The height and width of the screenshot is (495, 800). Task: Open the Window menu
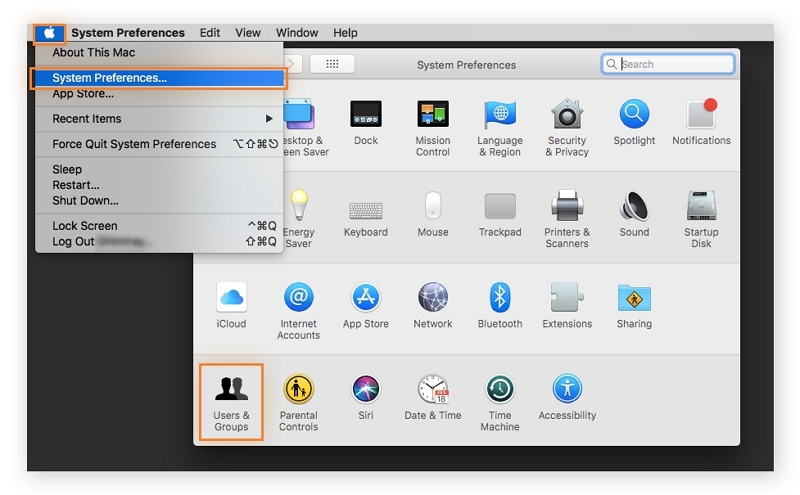click(x=297, y=33)
